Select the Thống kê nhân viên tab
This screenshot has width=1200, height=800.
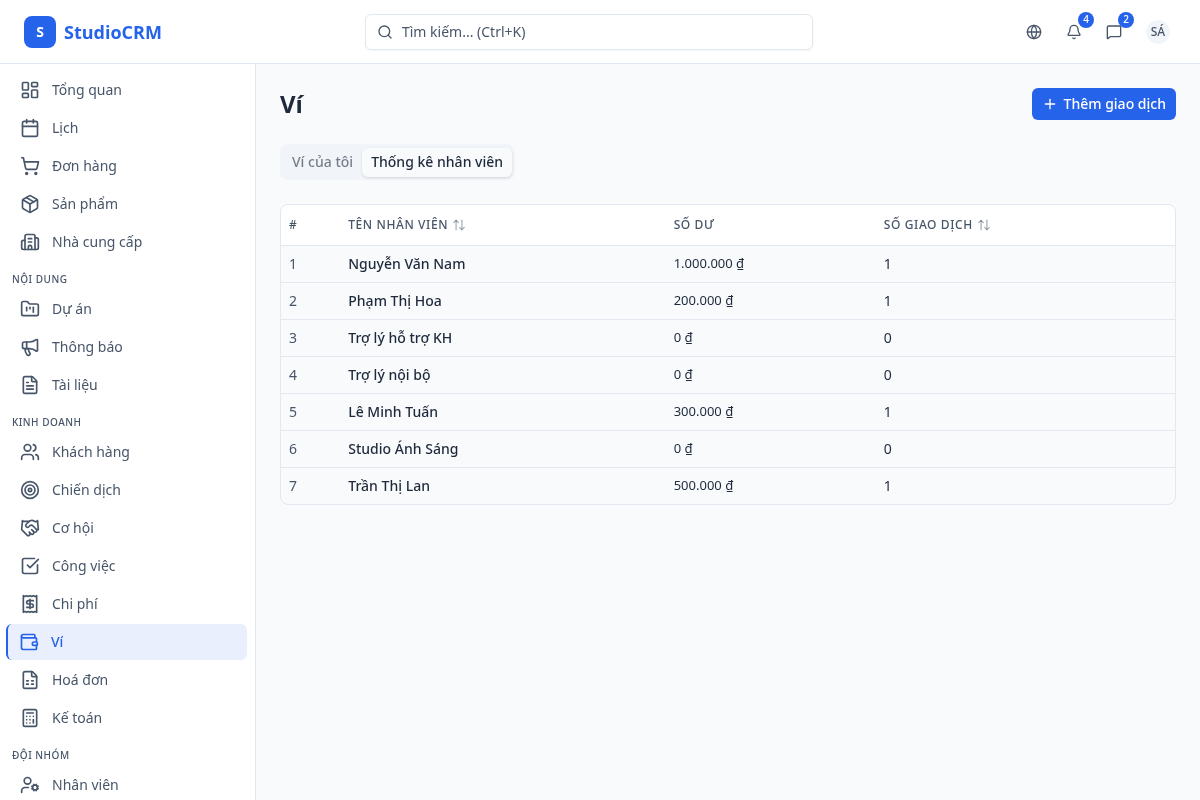click(437, 162)
